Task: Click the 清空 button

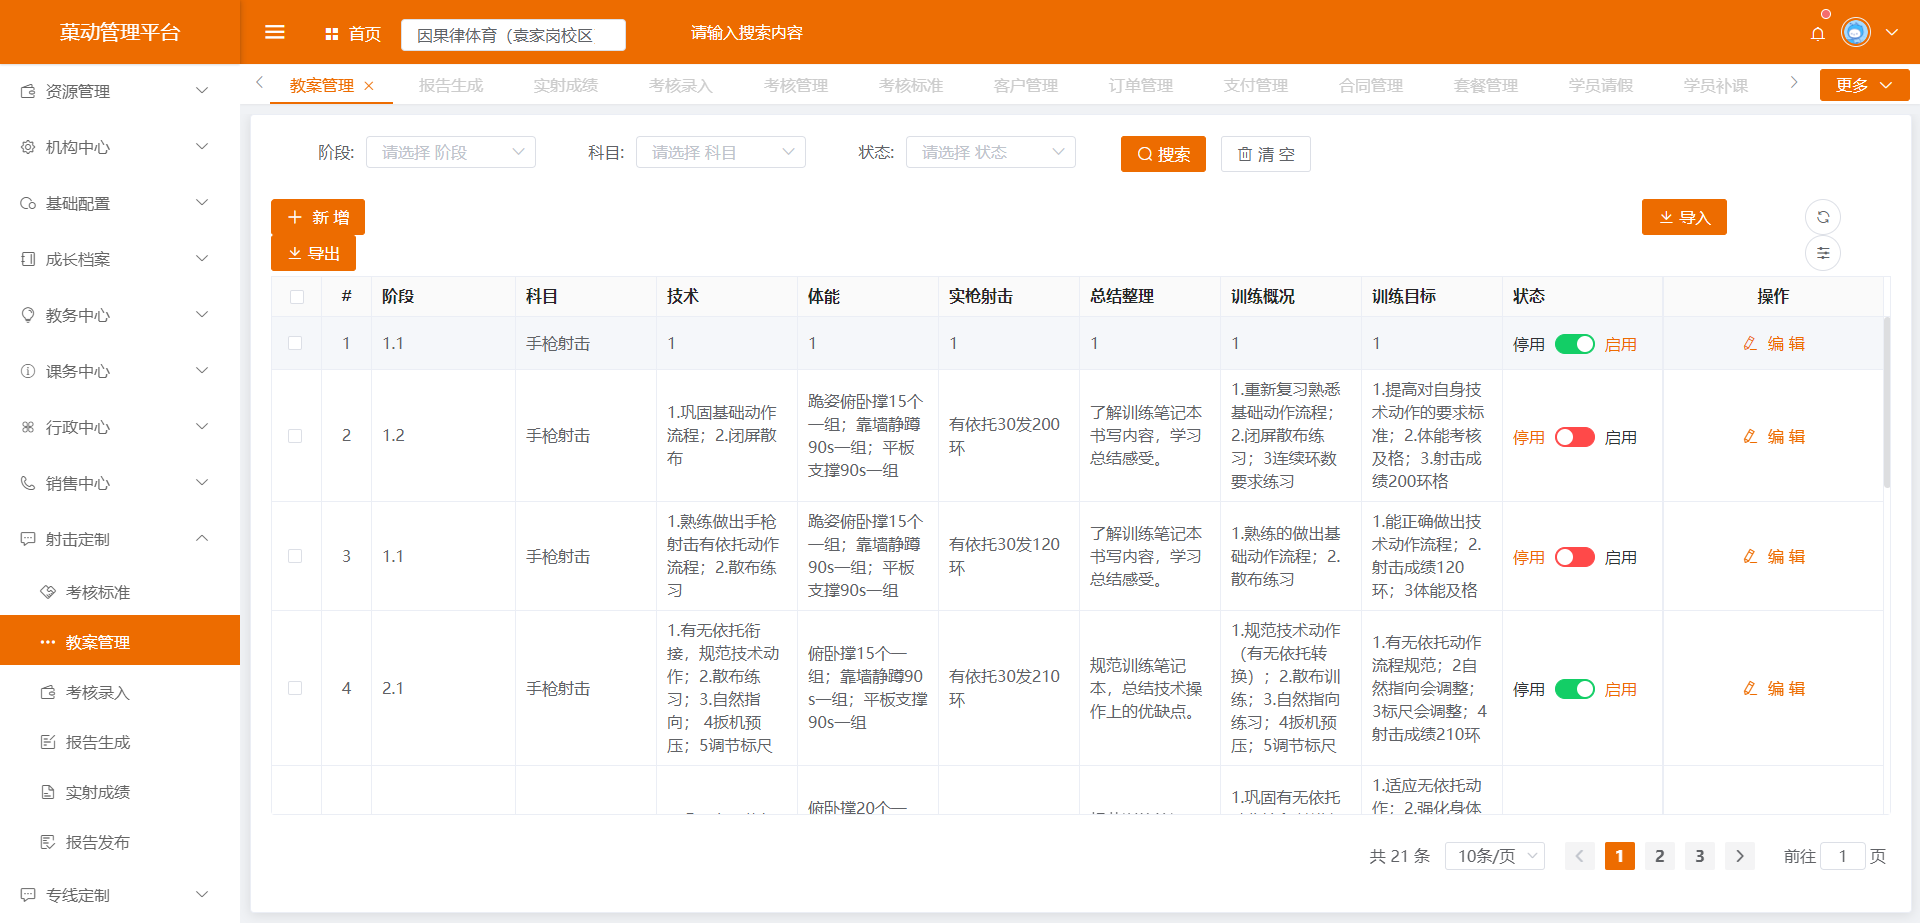Action: click(1266, 154)
